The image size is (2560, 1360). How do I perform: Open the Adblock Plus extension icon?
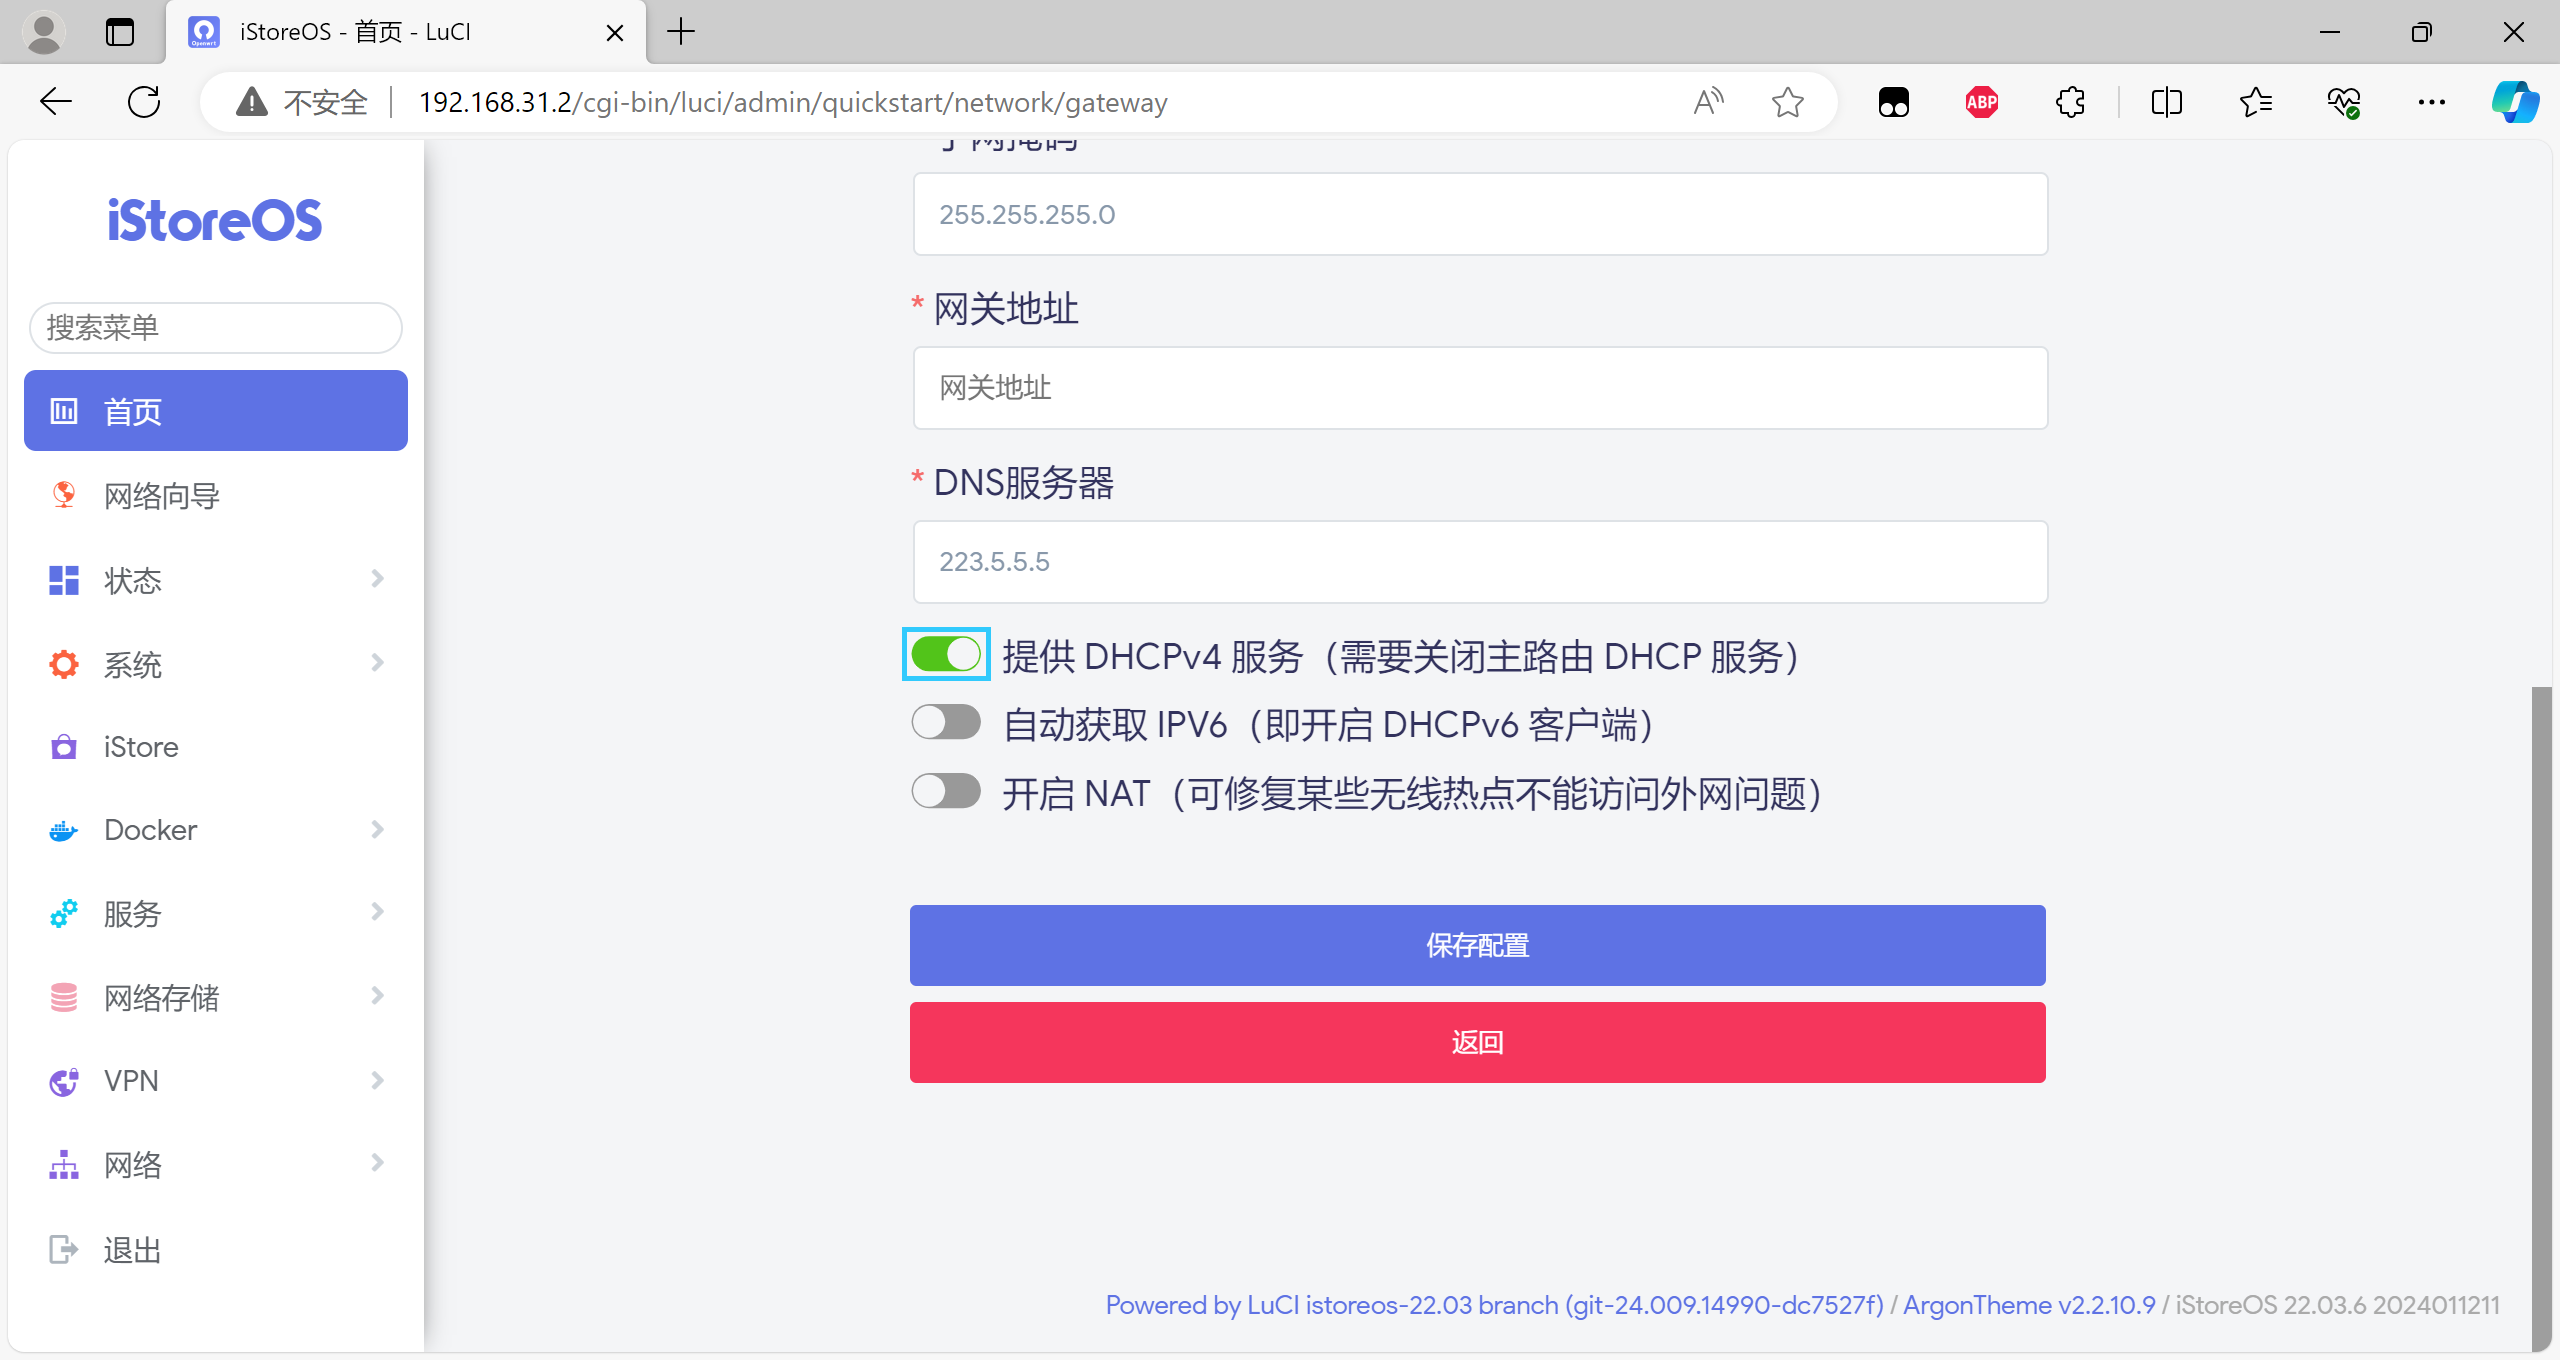tap(1981, 102)
